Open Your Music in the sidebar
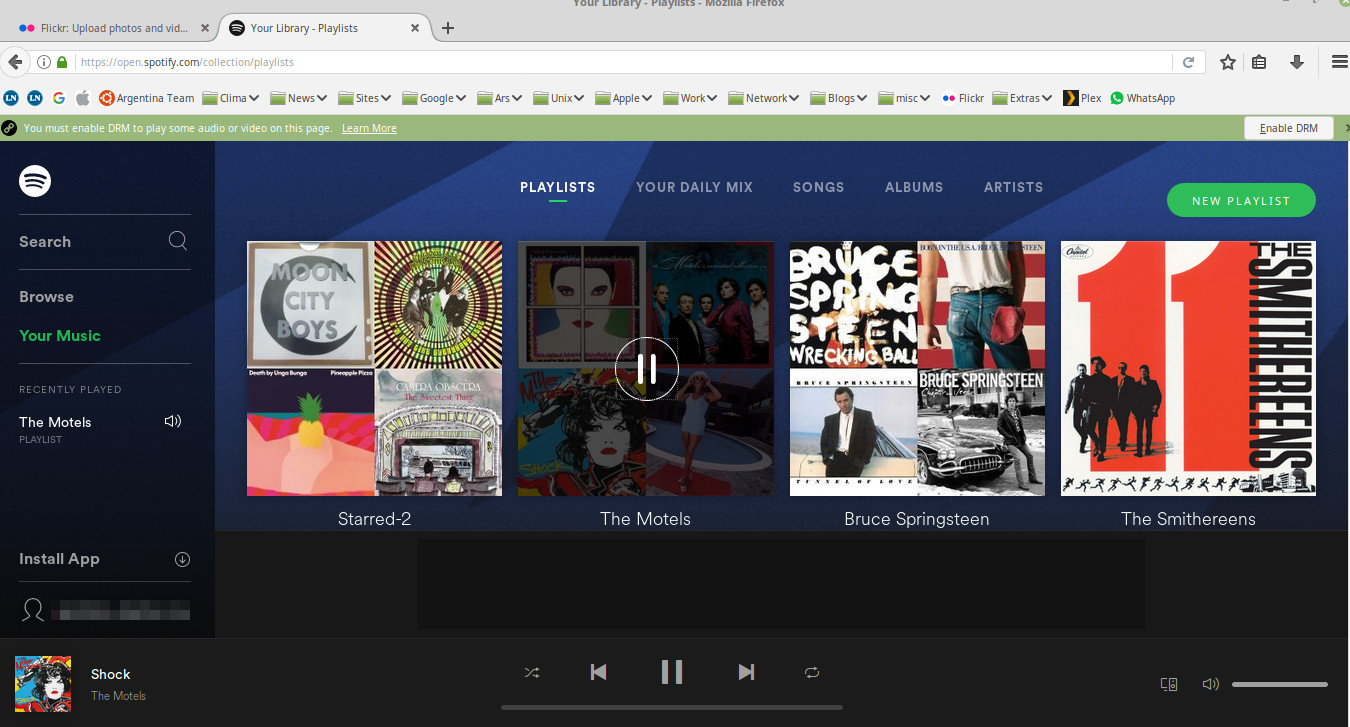The height and width of the screenshot is (727, 1350). pos(60,336)
